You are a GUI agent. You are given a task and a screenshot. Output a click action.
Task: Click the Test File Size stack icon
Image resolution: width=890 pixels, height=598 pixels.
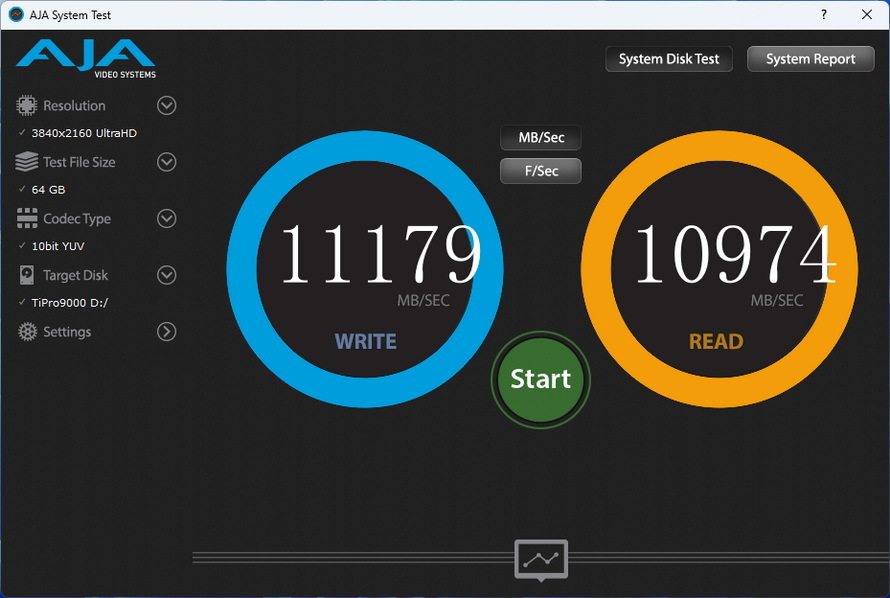26,162
